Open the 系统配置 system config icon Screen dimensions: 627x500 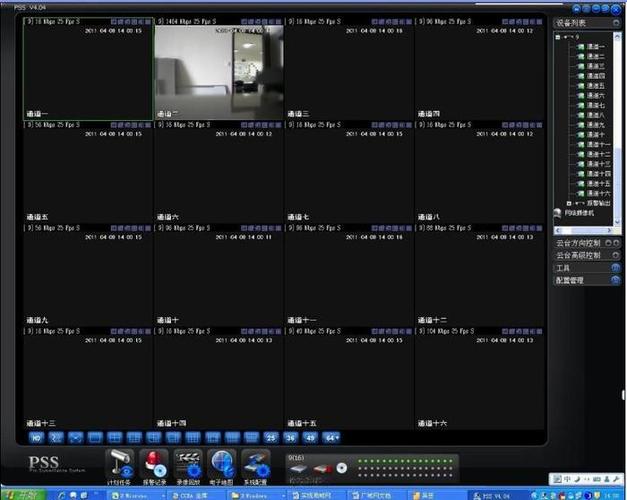click(x=256, y=464)
